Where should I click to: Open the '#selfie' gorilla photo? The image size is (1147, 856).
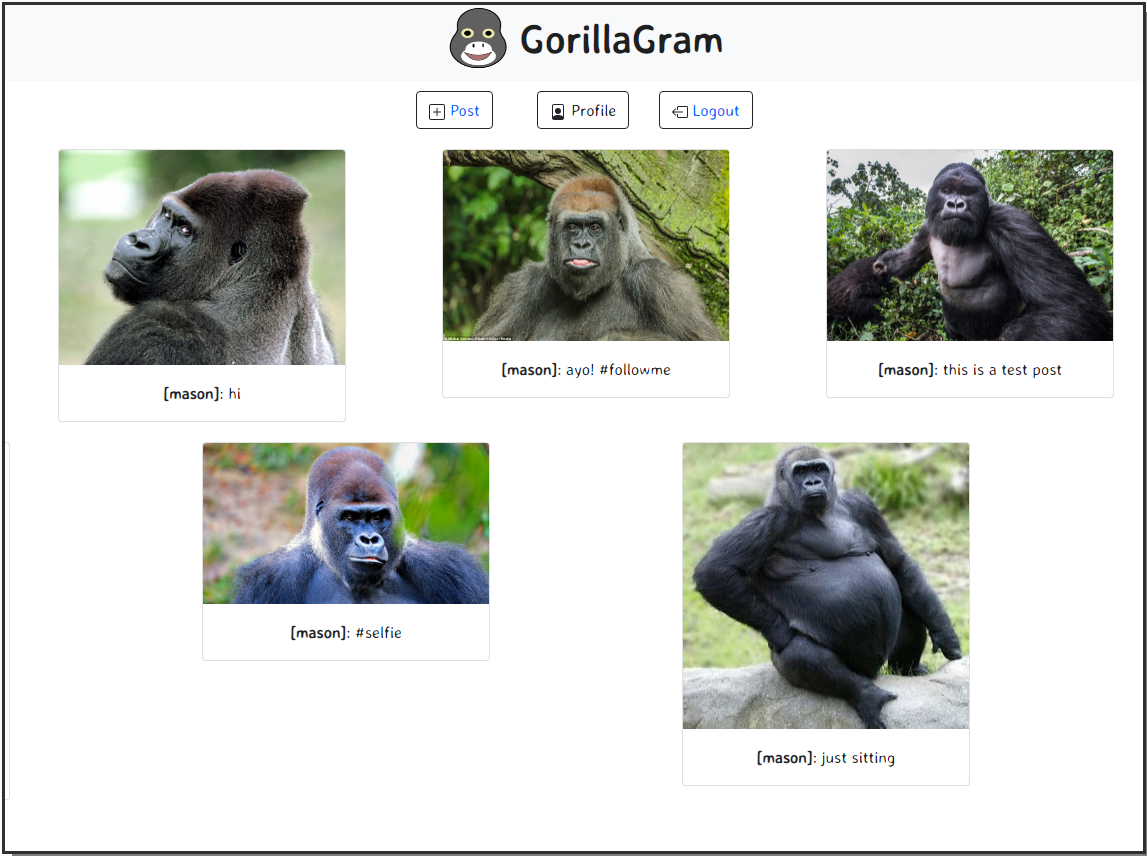[345, 523]
